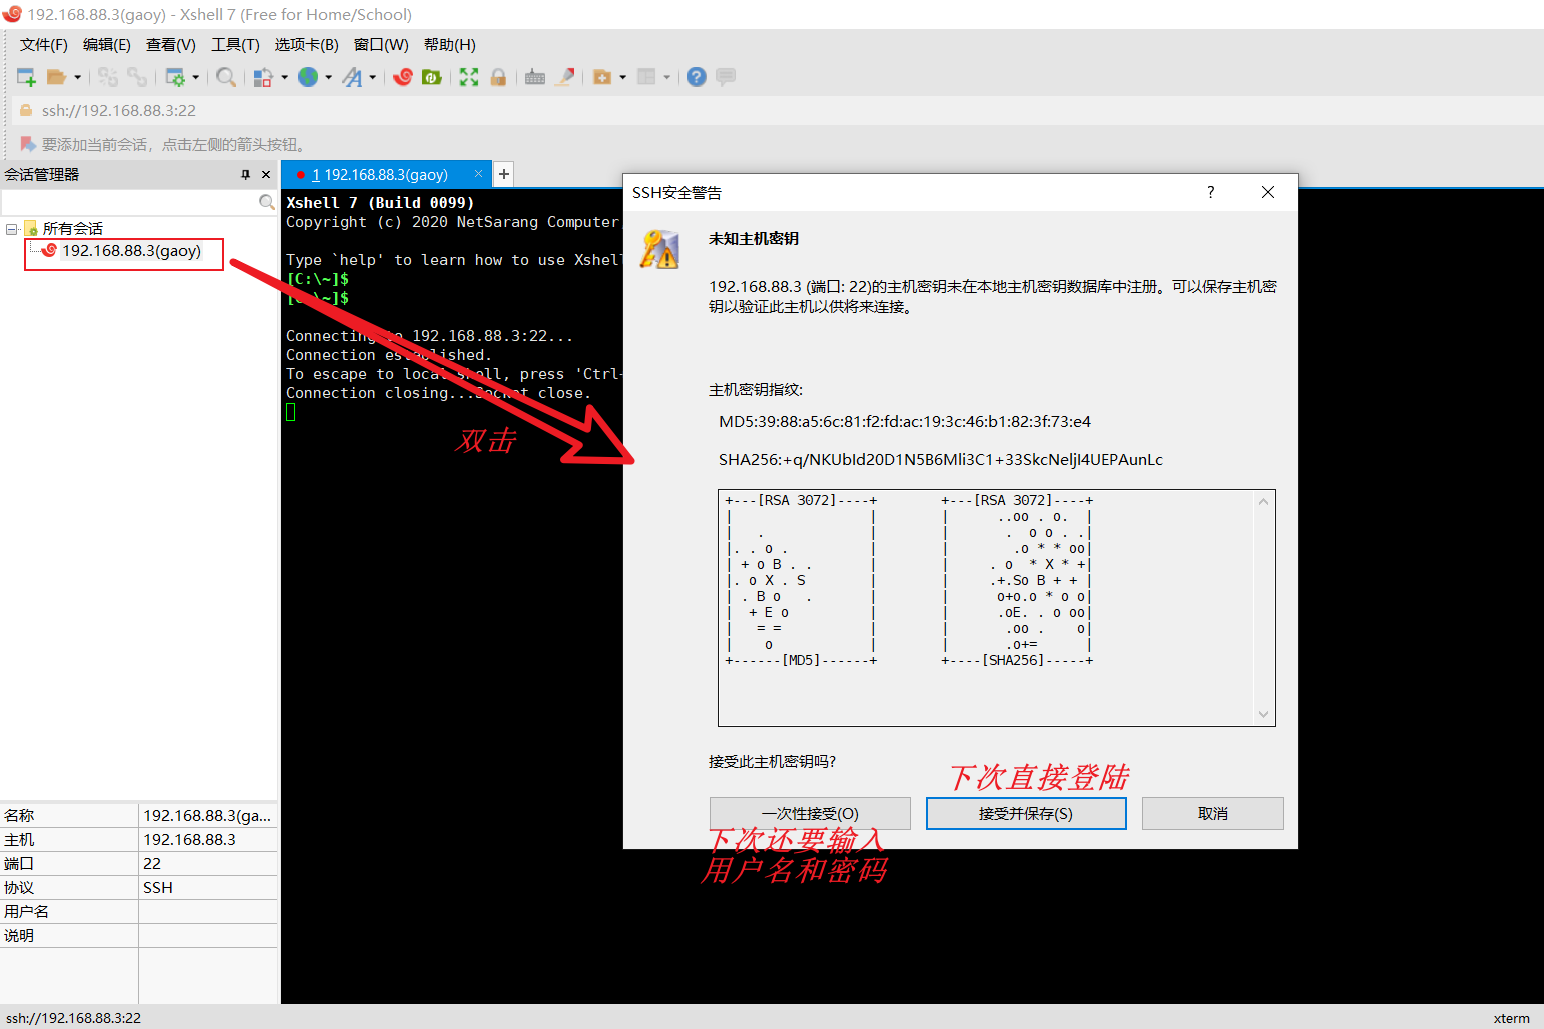Expand the Open folder dropdown arrow
The image size is (1544, 1029).
77,77
